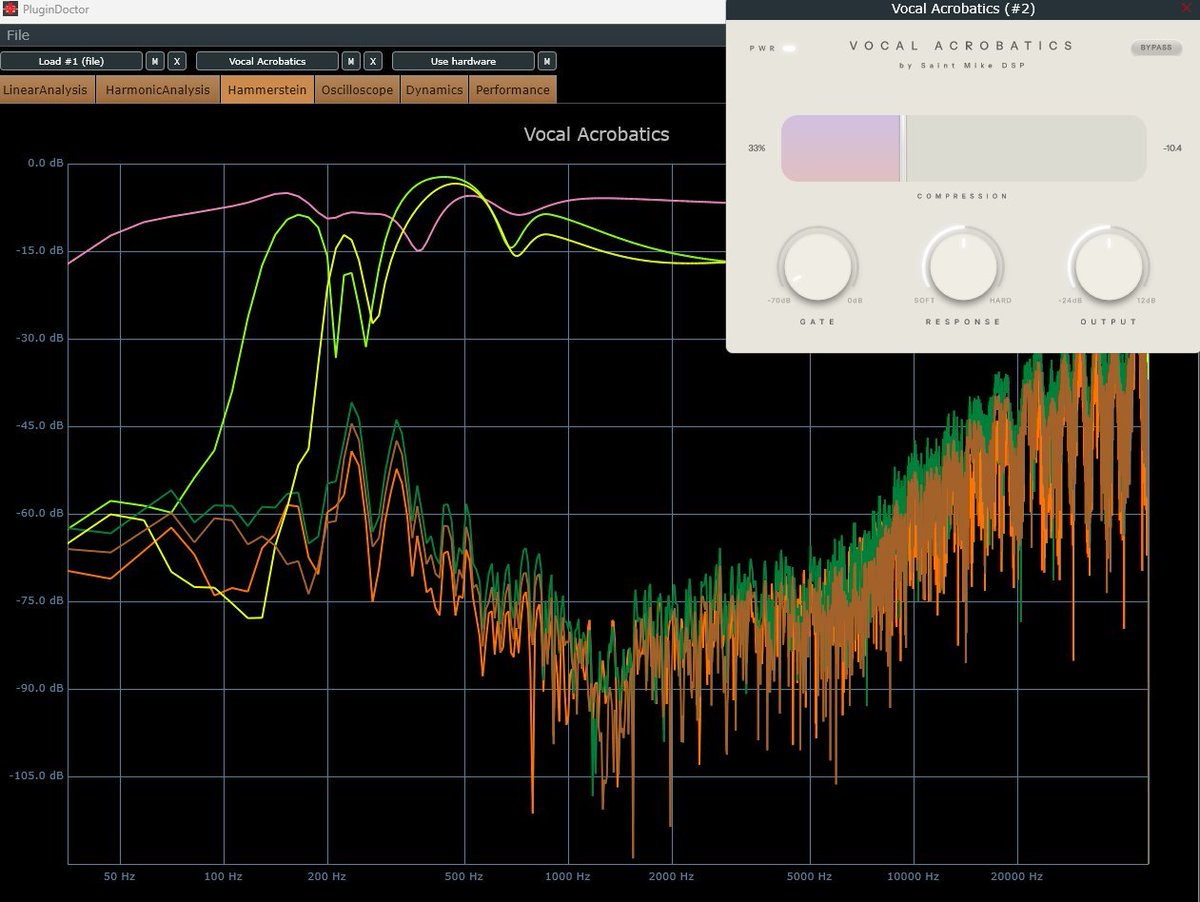The height and width of the screenshot is (902, 1200).
Task: Click the PluginDoctor app icon in title bar
Action: 9,9
